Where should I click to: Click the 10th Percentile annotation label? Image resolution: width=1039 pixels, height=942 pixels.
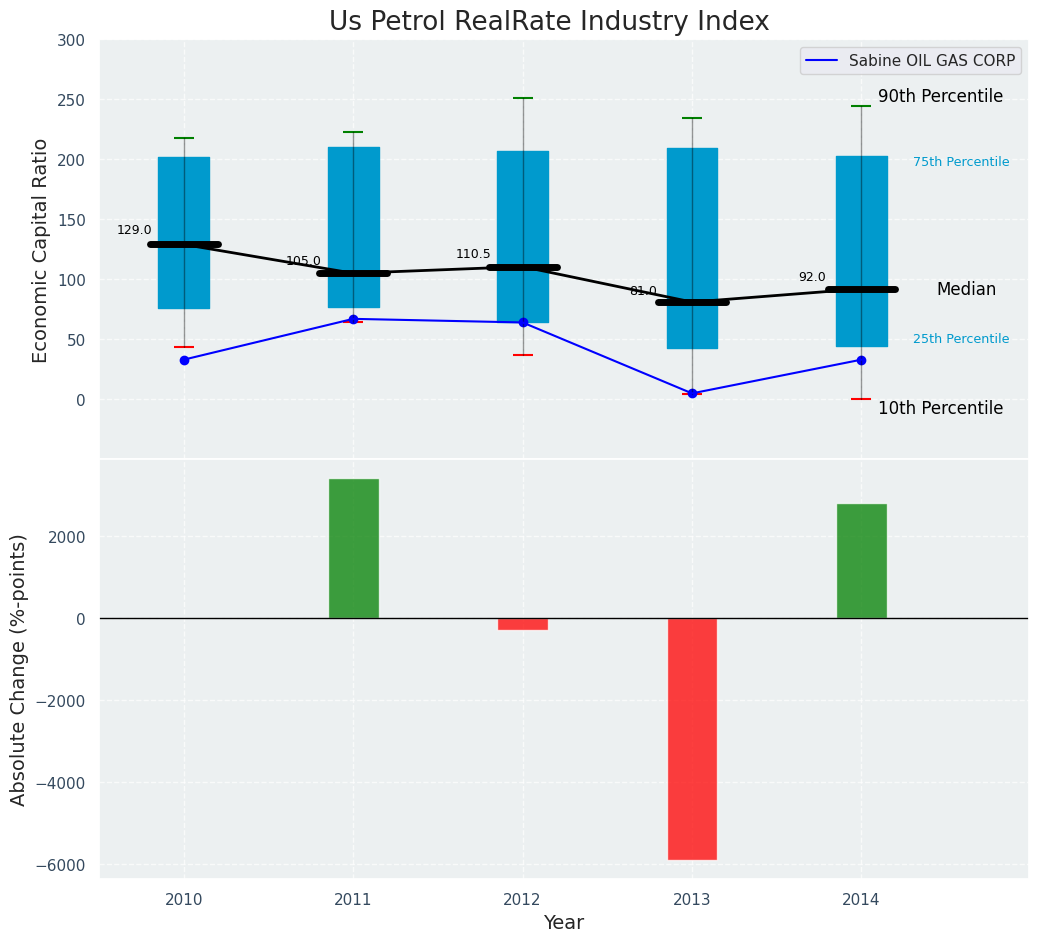(x=940, y=408)
